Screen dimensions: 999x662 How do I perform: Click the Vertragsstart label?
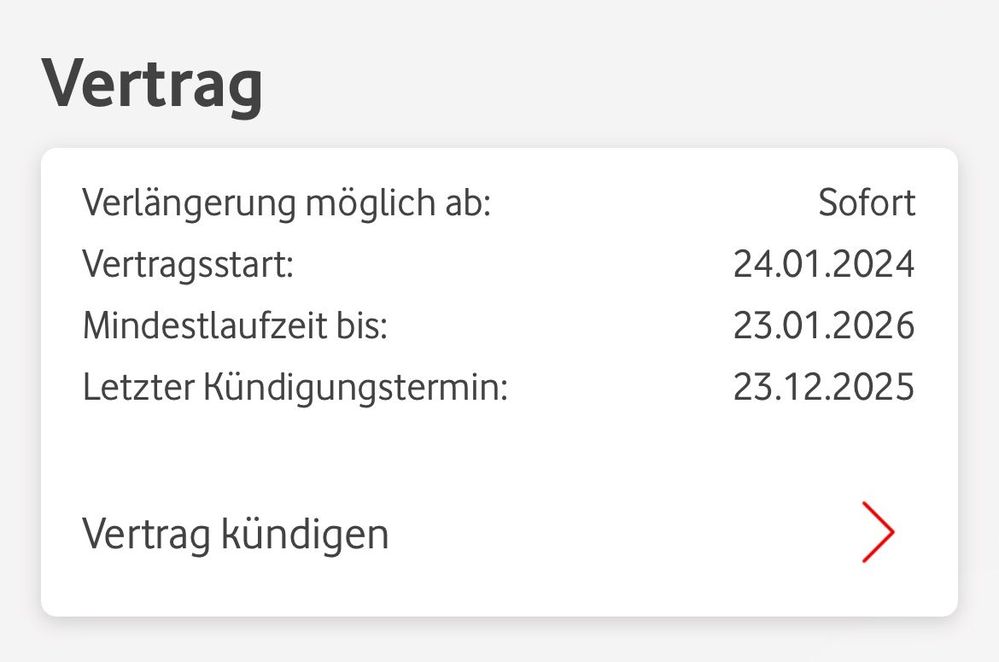click(188, 265)
